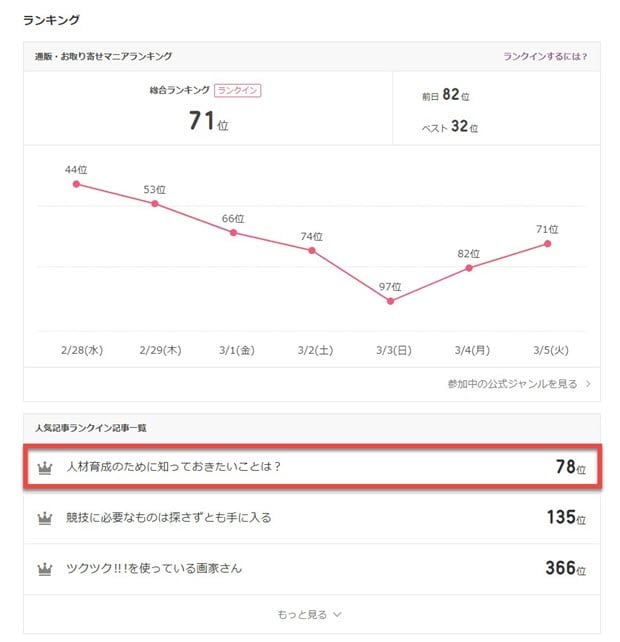Click the 3/1 data point at 66位

click(x=233, y=232)
